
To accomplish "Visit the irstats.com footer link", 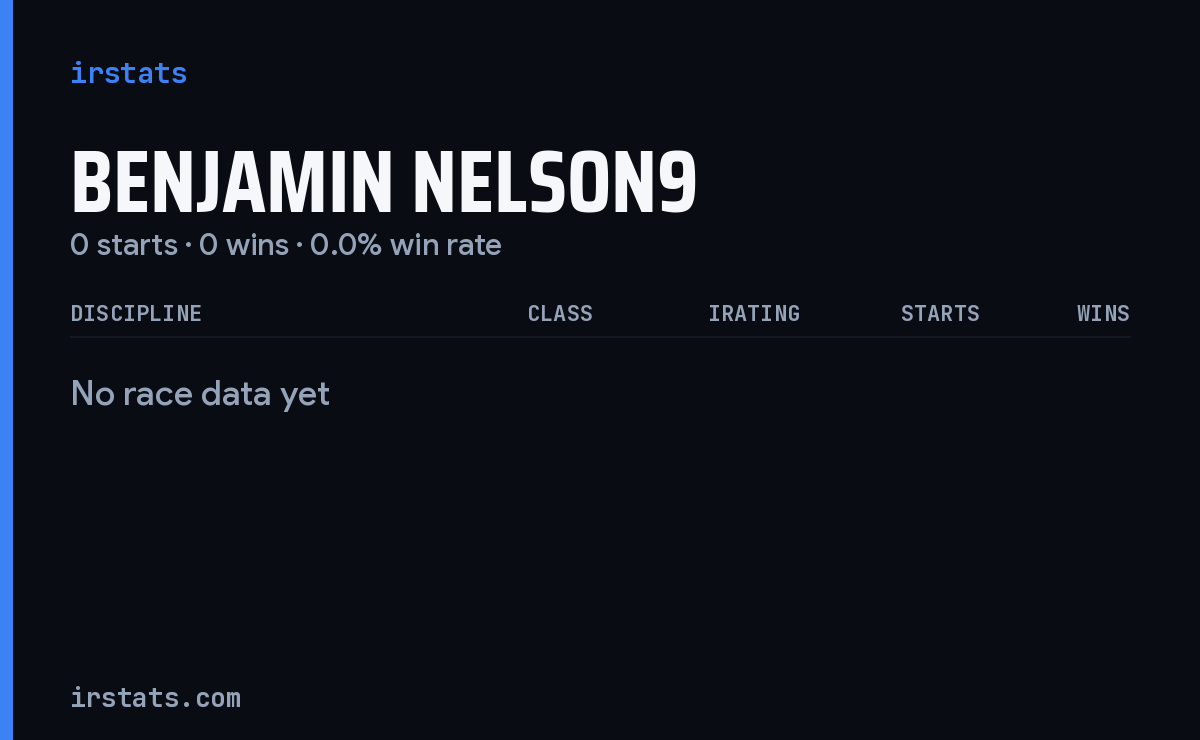I will click(155, 697).
